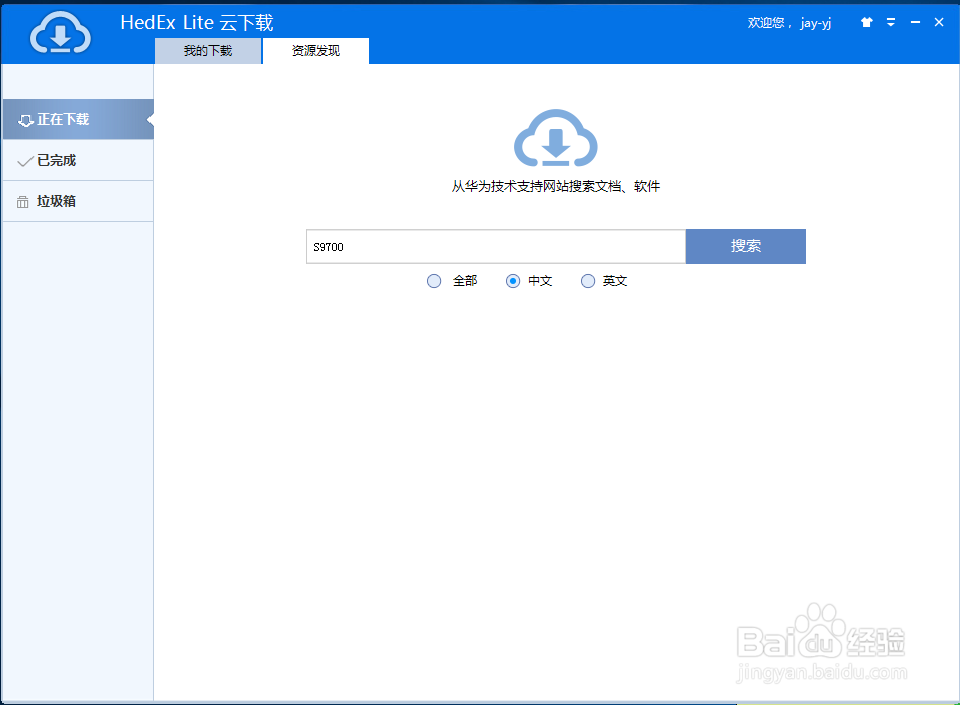Switch to the 资源发现 tab
The width and height of the screenshot is (960, 705).
pos(316,51)
